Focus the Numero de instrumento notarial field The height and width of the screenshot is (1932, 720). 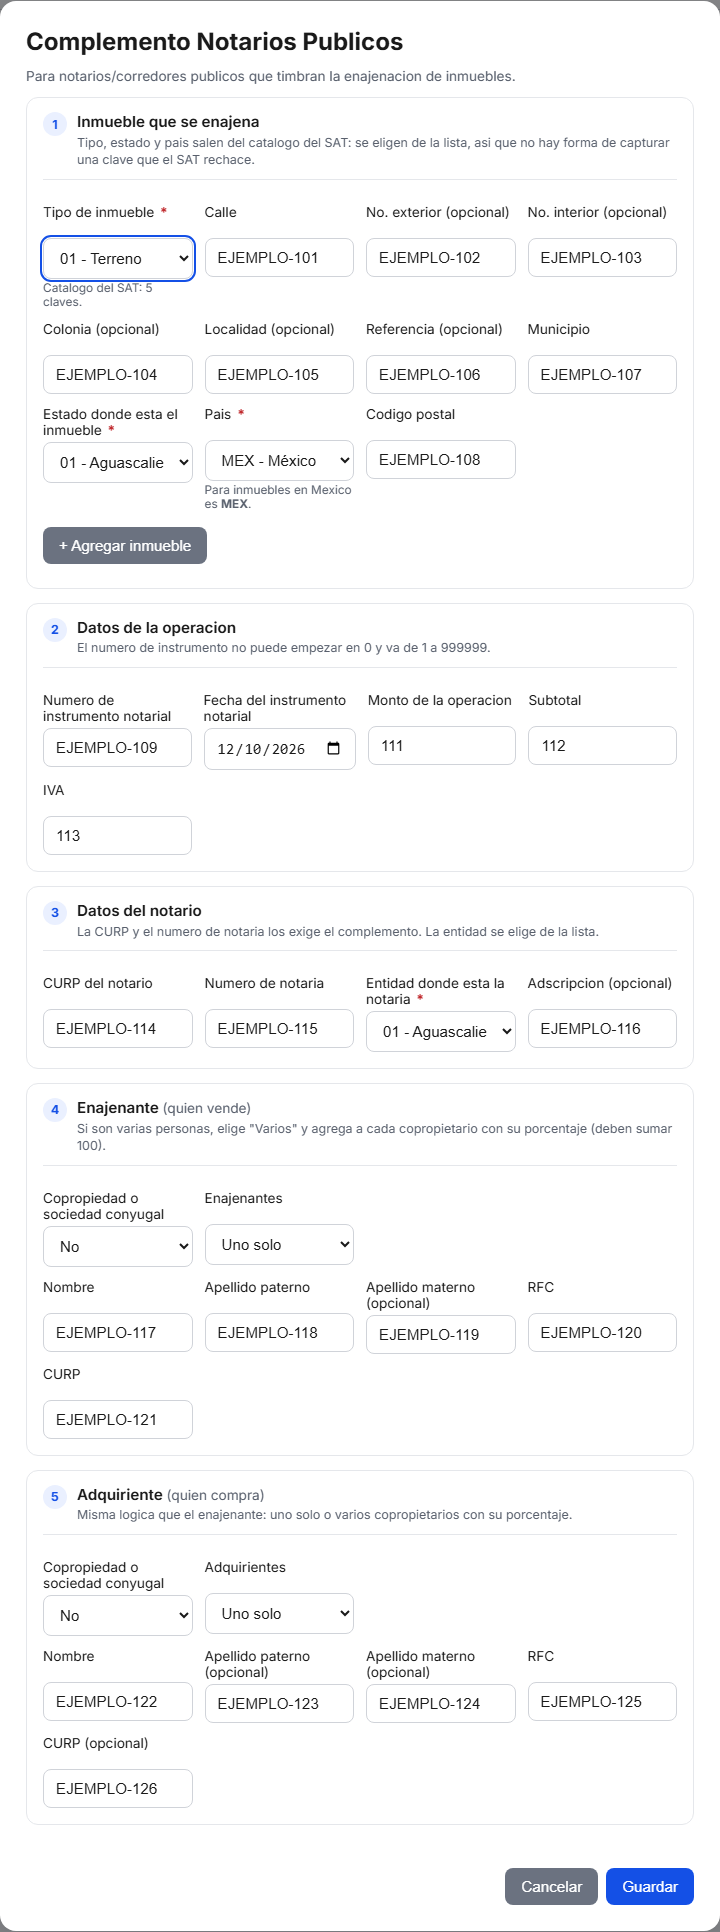pyautogui.click(x=118, y=747)
